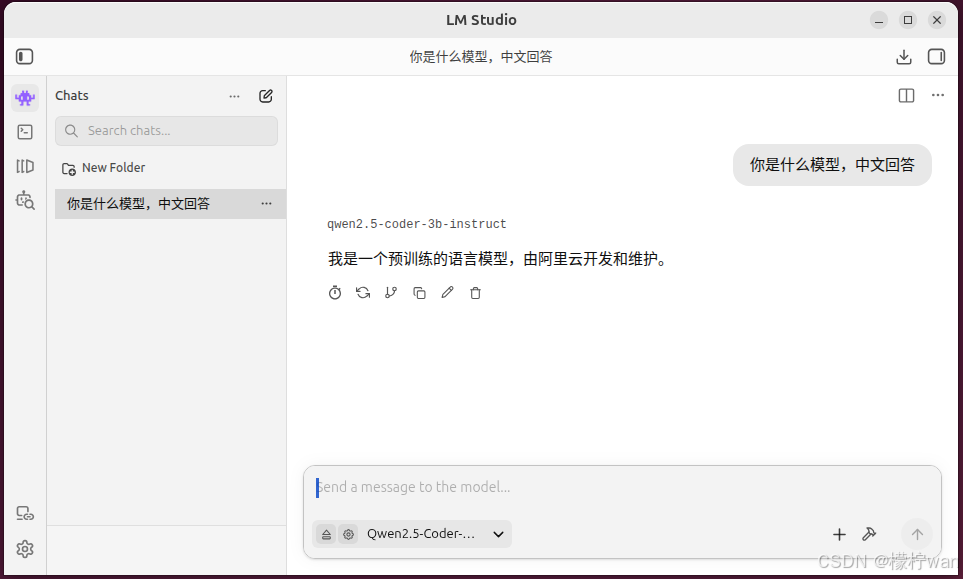Open the tools hammer icon
The image size is (963, 579).
click(x=869, y=534)
